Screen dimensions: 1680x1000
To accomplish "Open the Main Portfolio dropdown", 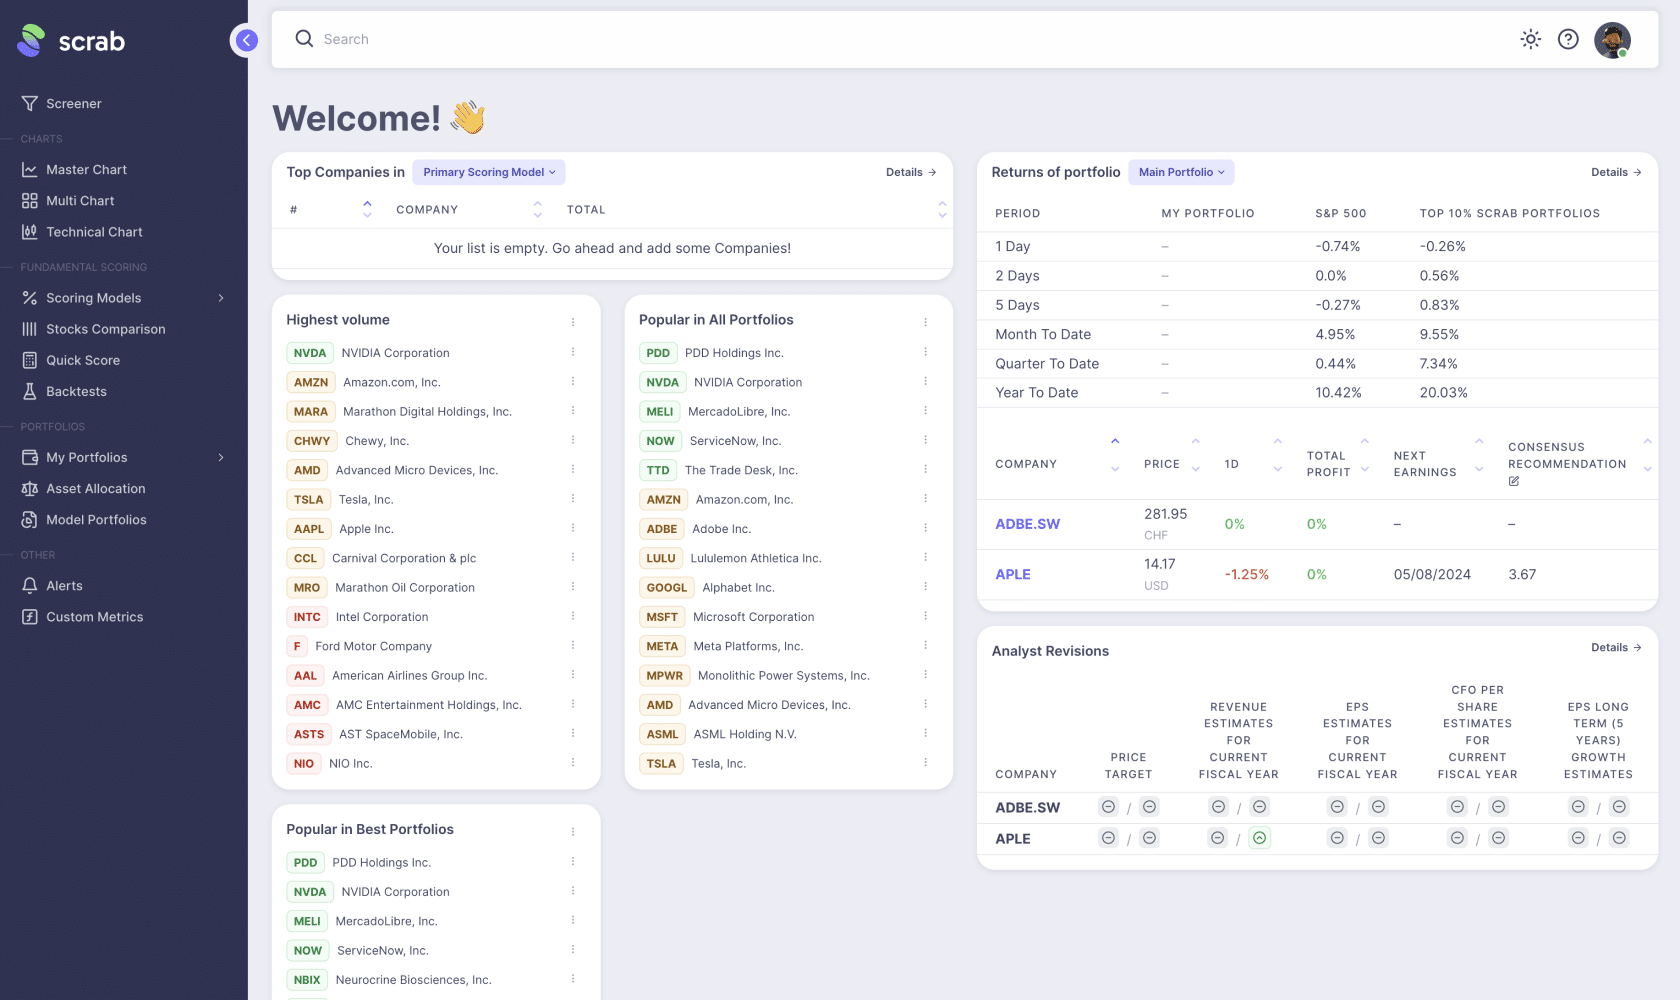I will click(x=1181, y=172).
